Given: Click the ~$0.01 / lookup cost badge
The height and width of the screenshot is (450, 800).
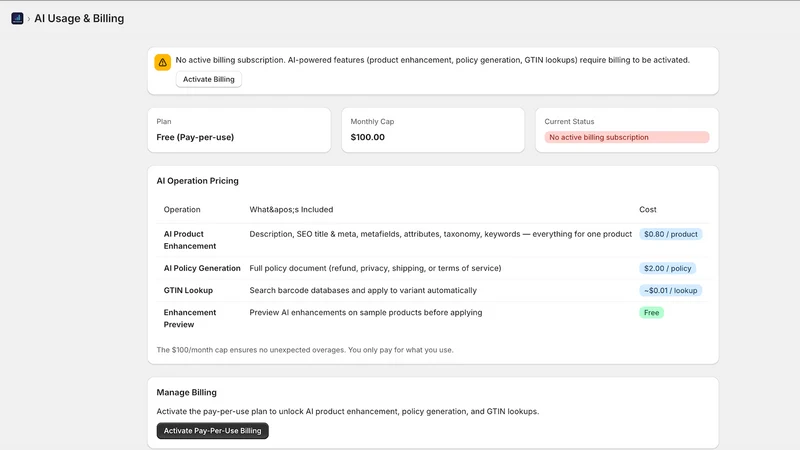Looking at the screenshot, I should pyautogui.click(x=670, y=290).
